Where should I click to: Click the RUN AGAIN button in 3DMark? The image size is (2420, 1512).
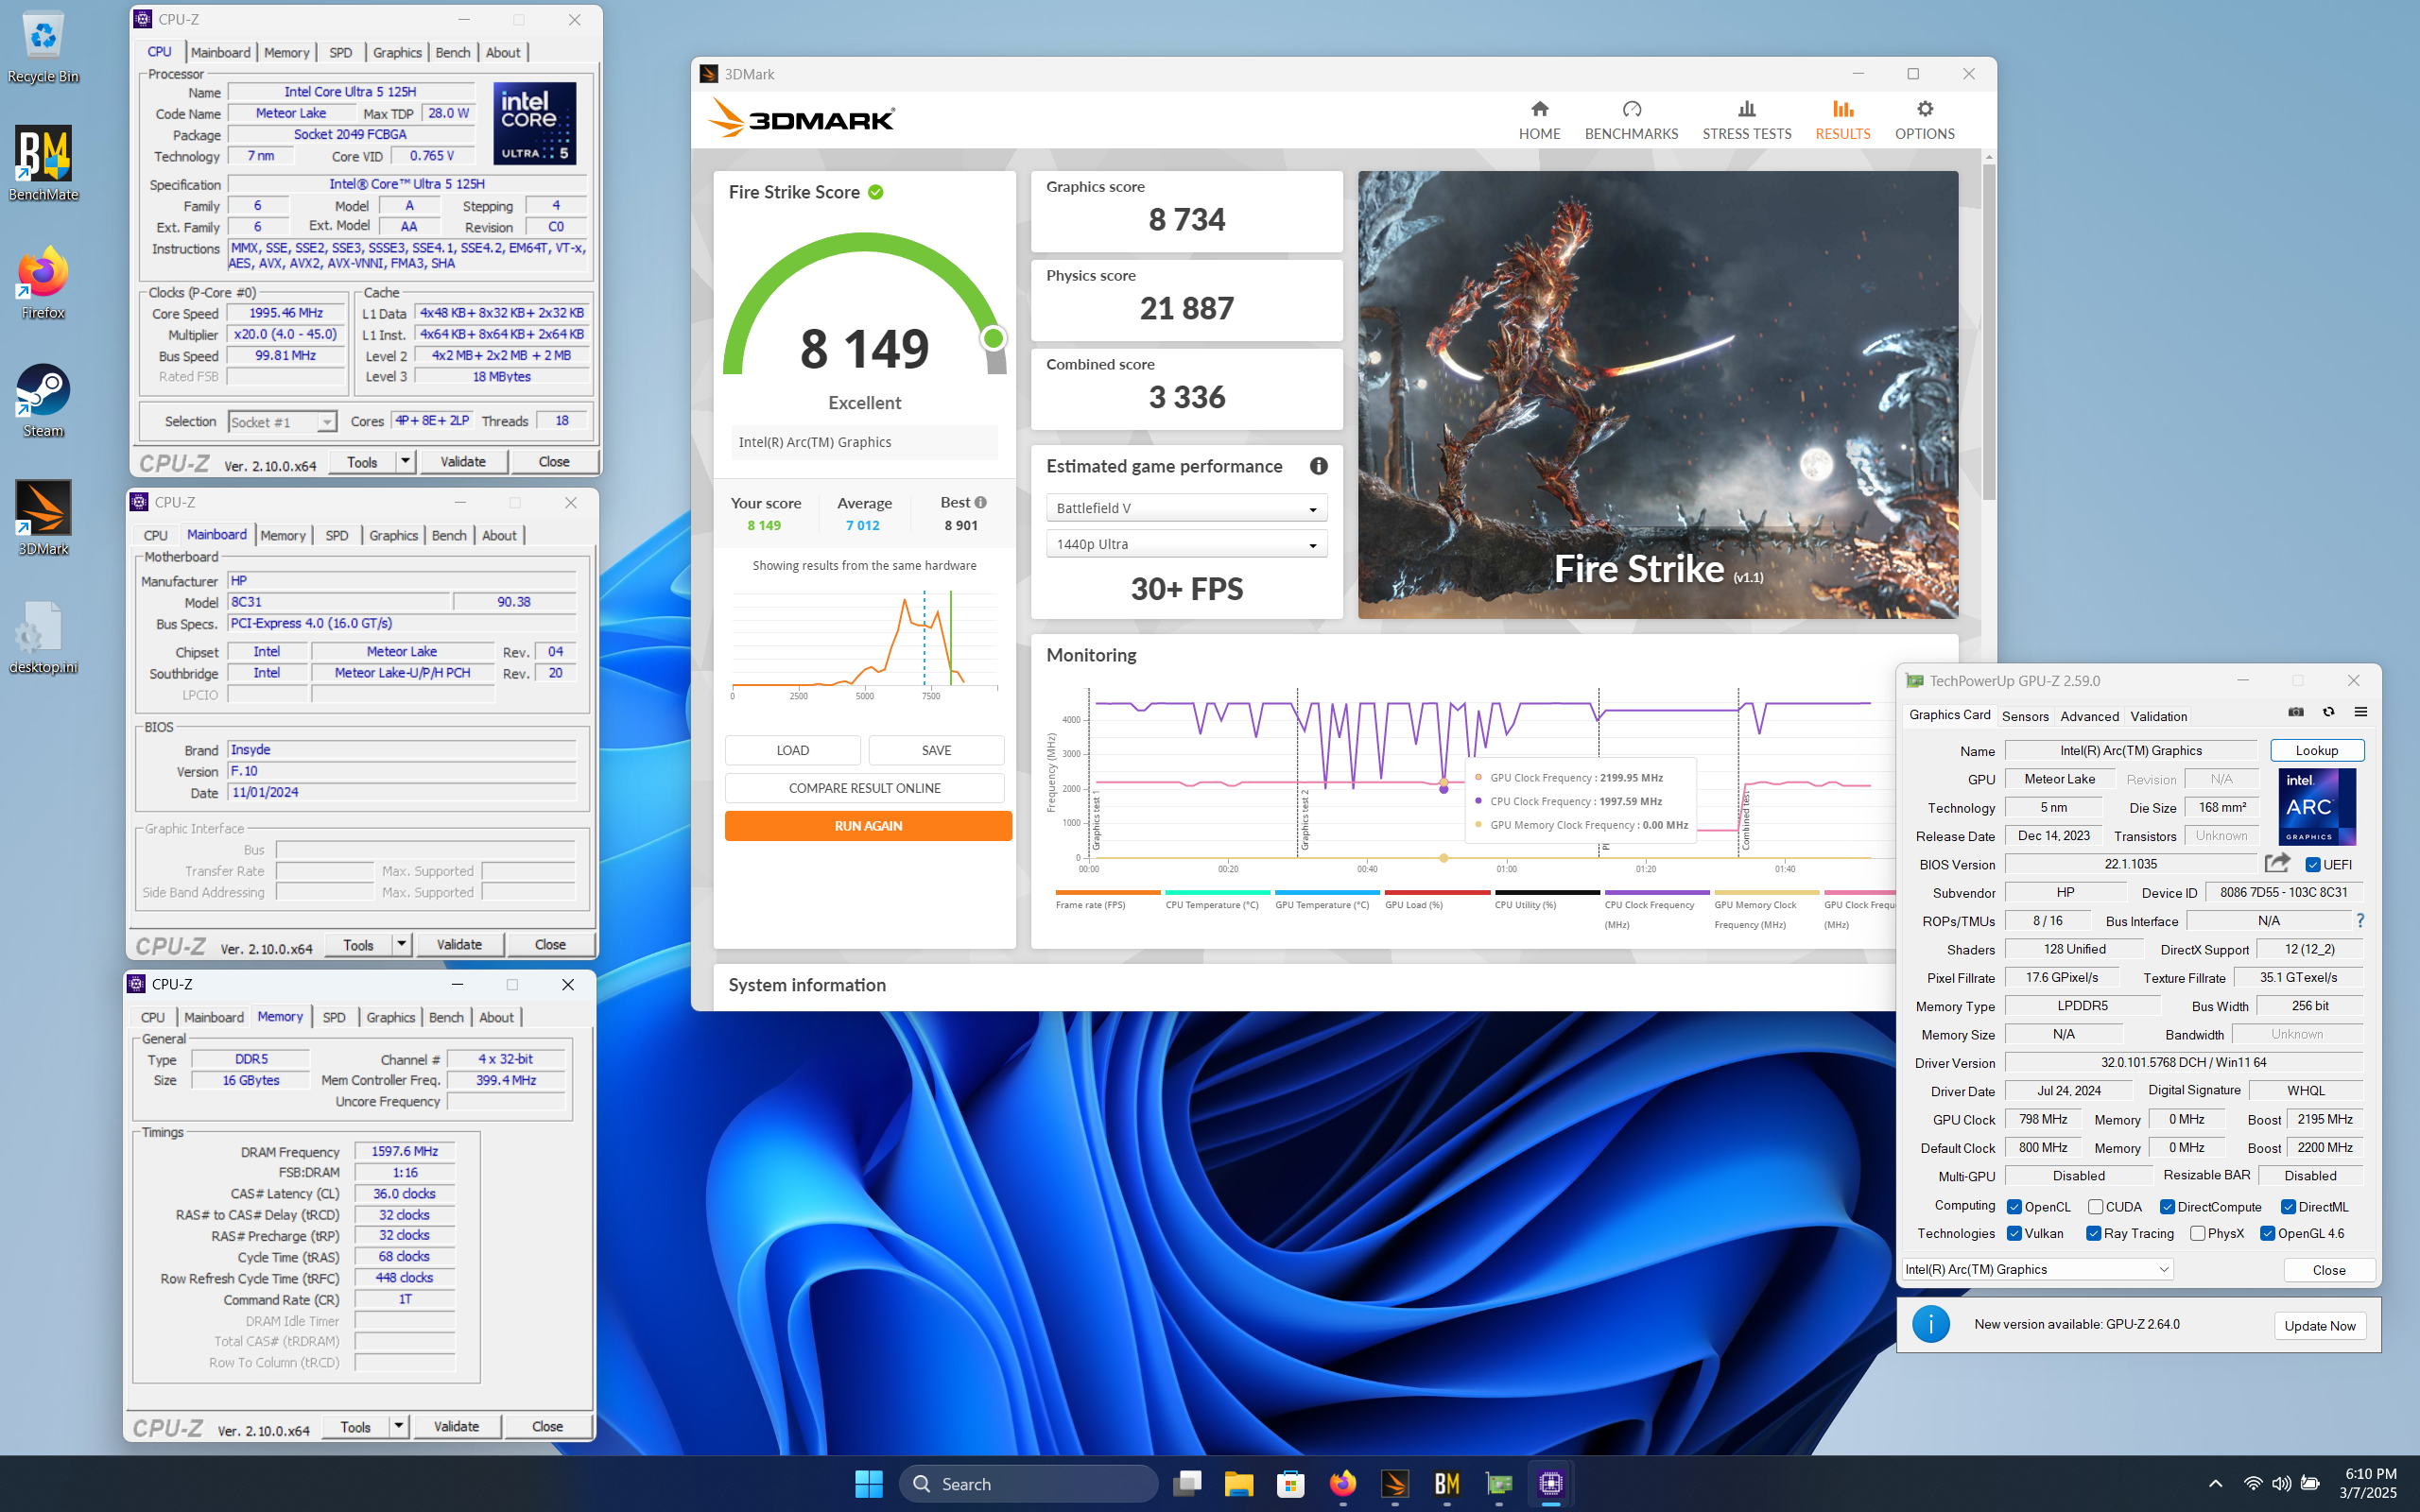coord(868,826)
